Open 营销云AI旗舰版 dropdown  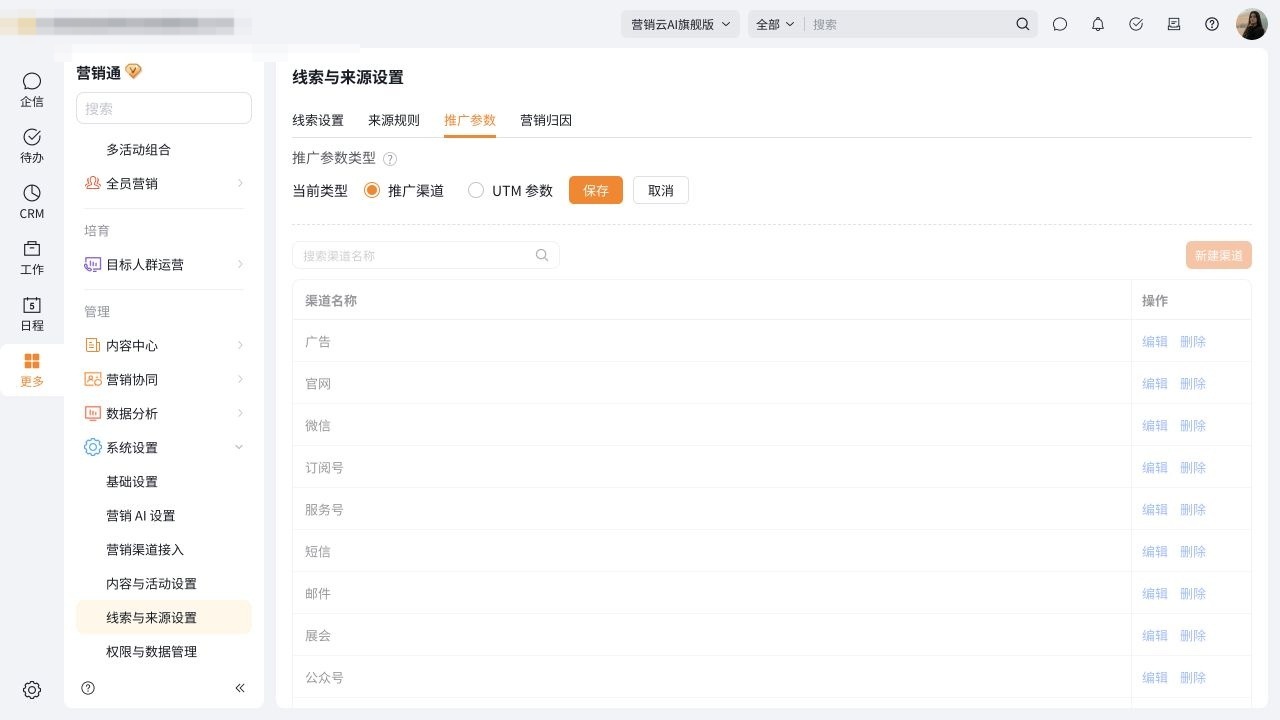680,24
